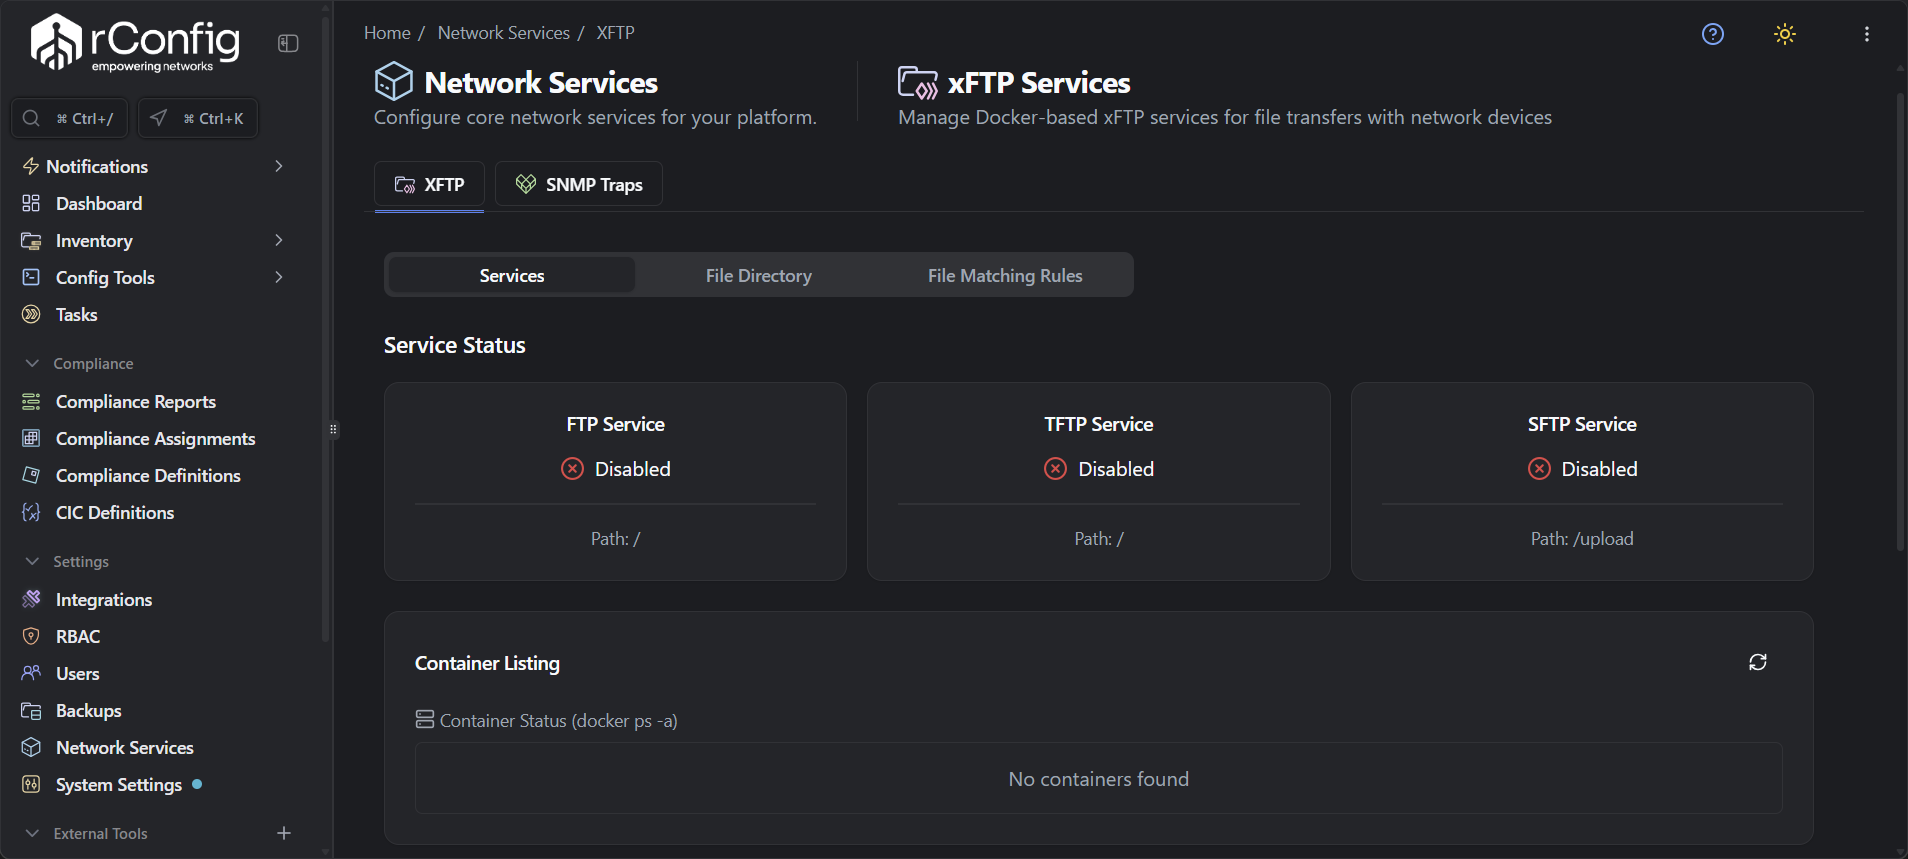The height and width of the screenshot is (859, 1908).
Task: Open the Dashboard page
Action: click(99, 203)
